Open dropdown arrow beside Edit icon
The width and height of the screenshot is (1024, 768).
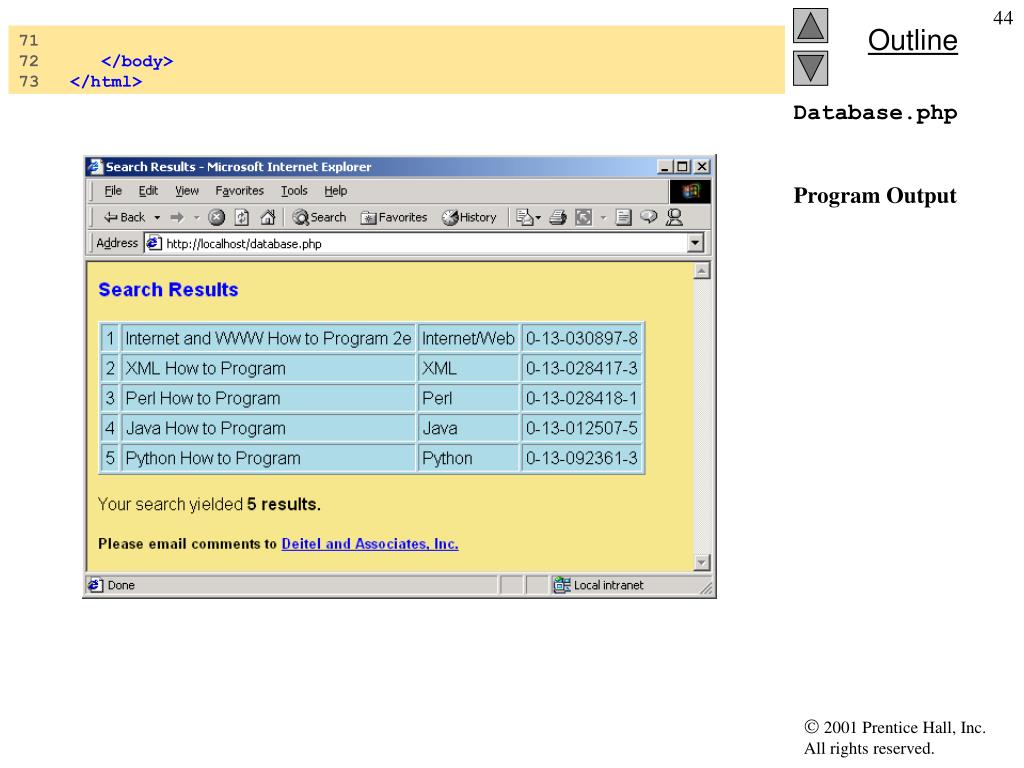tap(603, 217)
